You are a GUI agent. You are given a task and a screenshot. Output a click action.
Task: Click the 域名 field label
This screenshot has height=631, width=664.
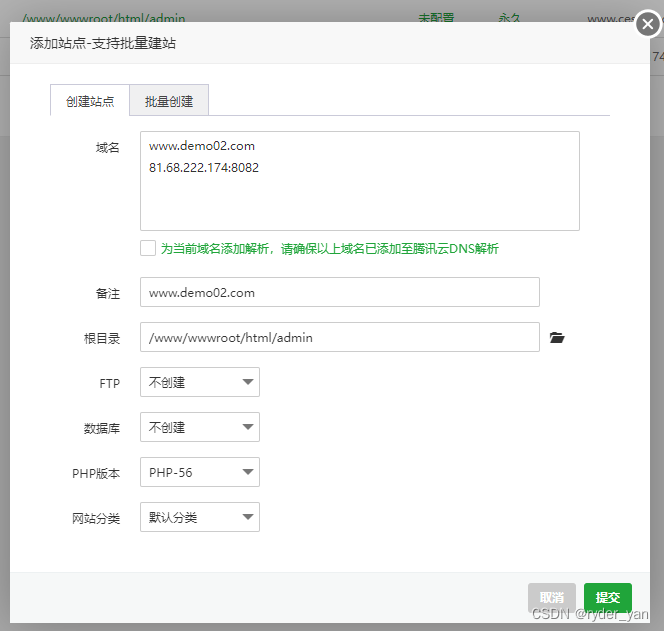108,147
